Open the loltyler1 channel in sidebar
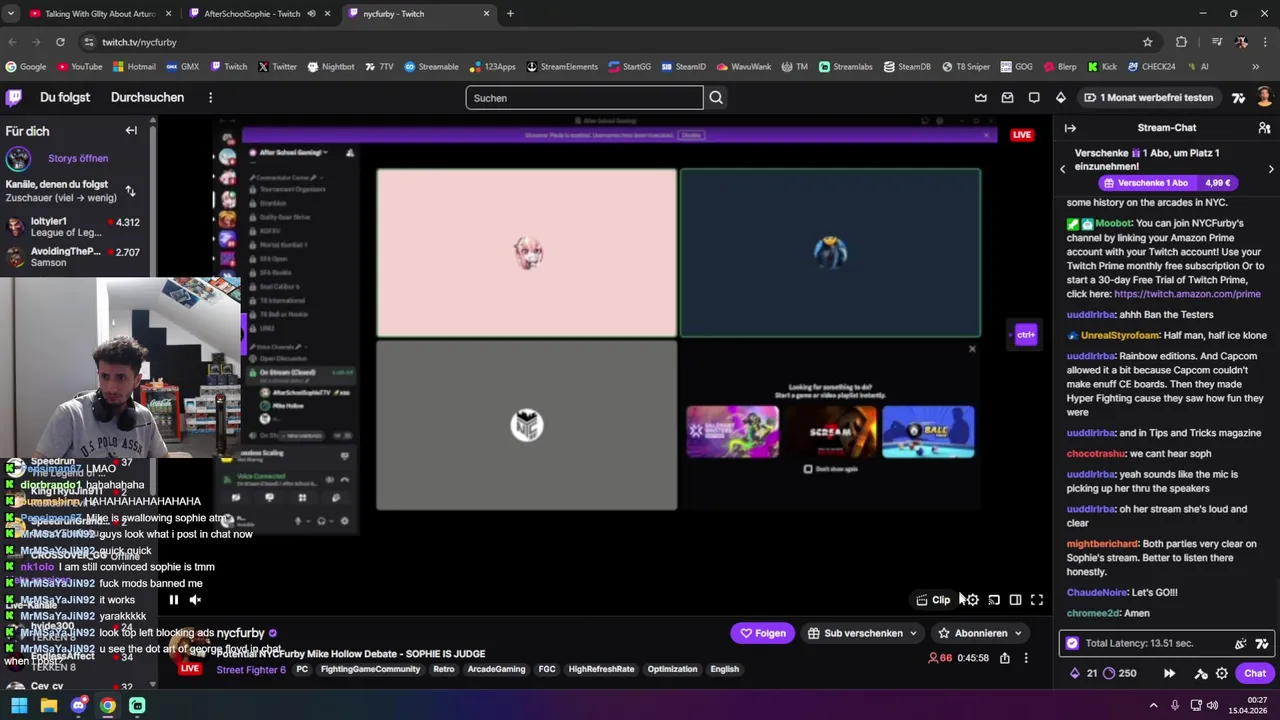The width and height of the screenshot is (1280, 720). 76,227
